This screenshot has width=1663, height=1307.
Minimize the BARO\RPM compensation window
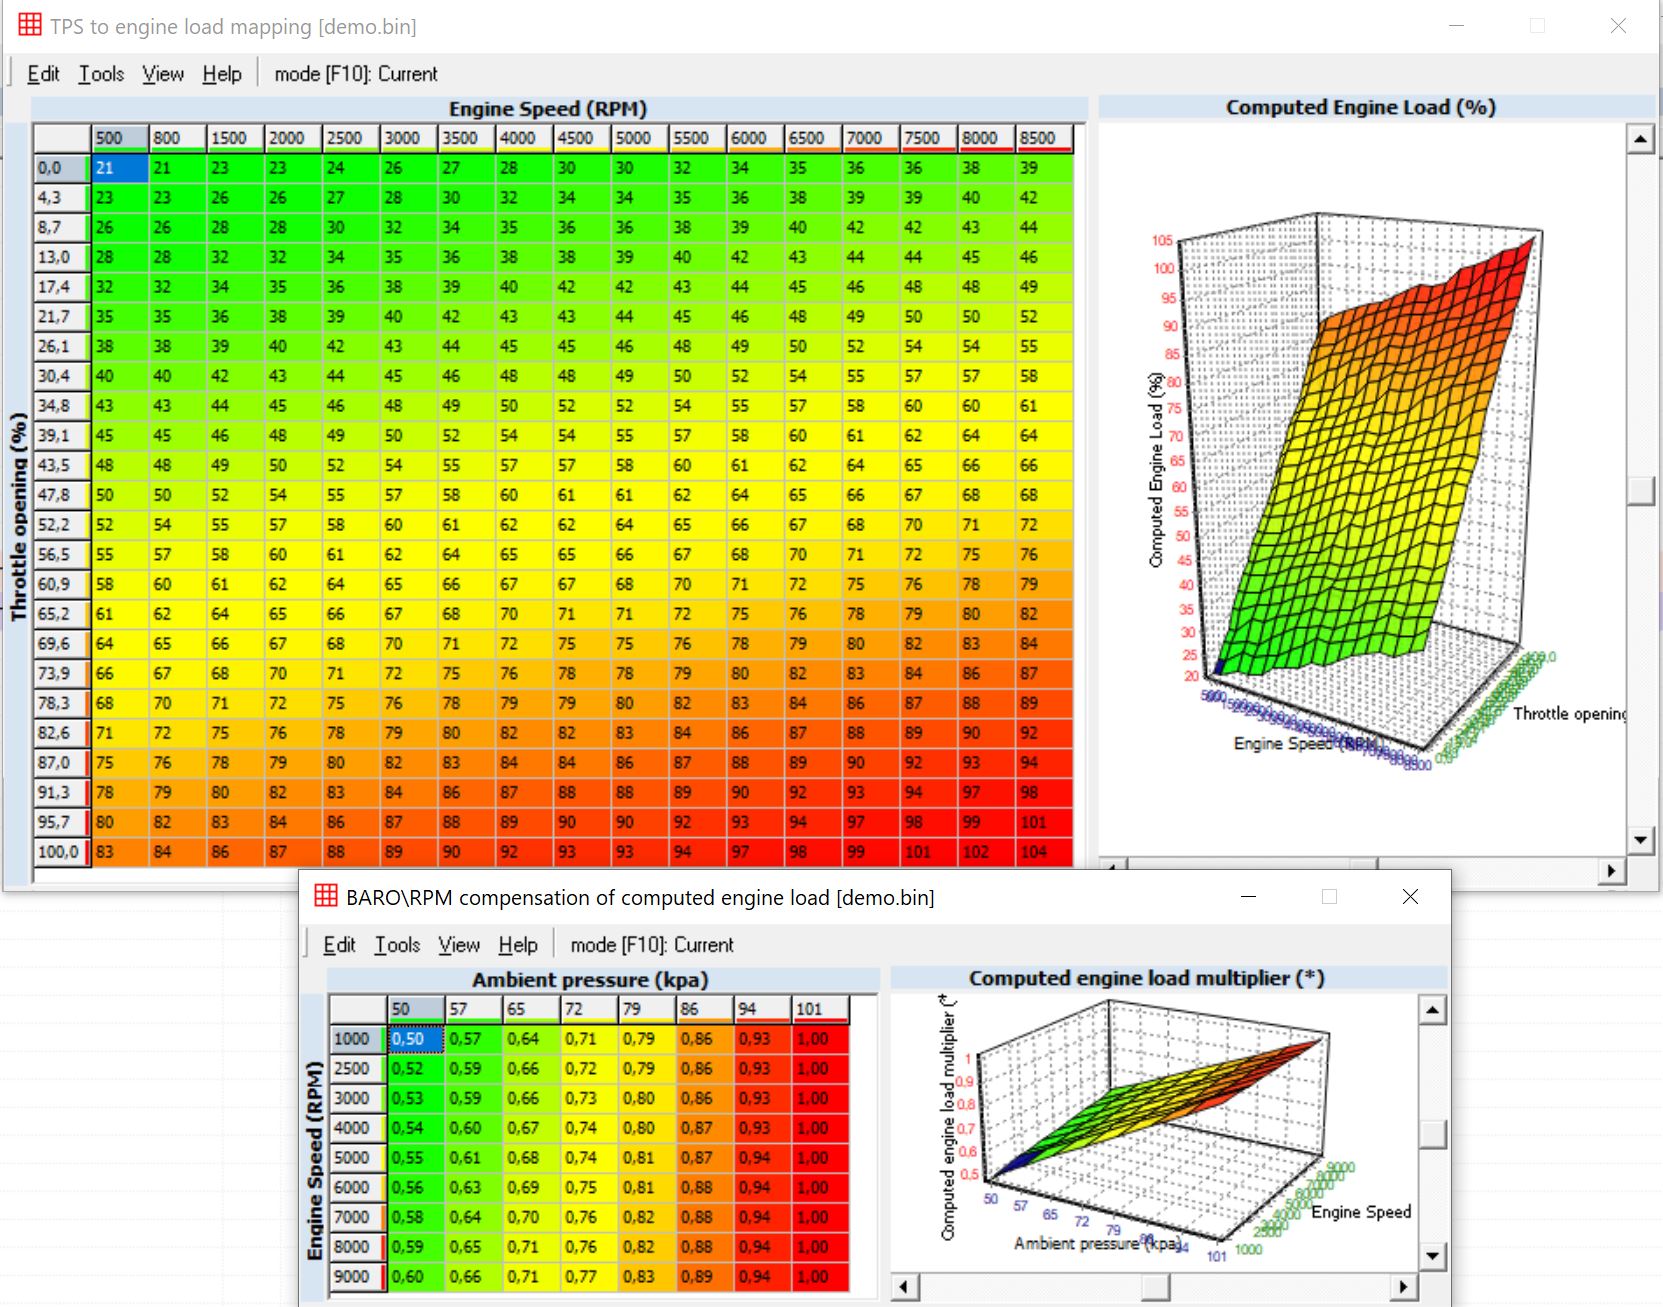click(1248, 897)
